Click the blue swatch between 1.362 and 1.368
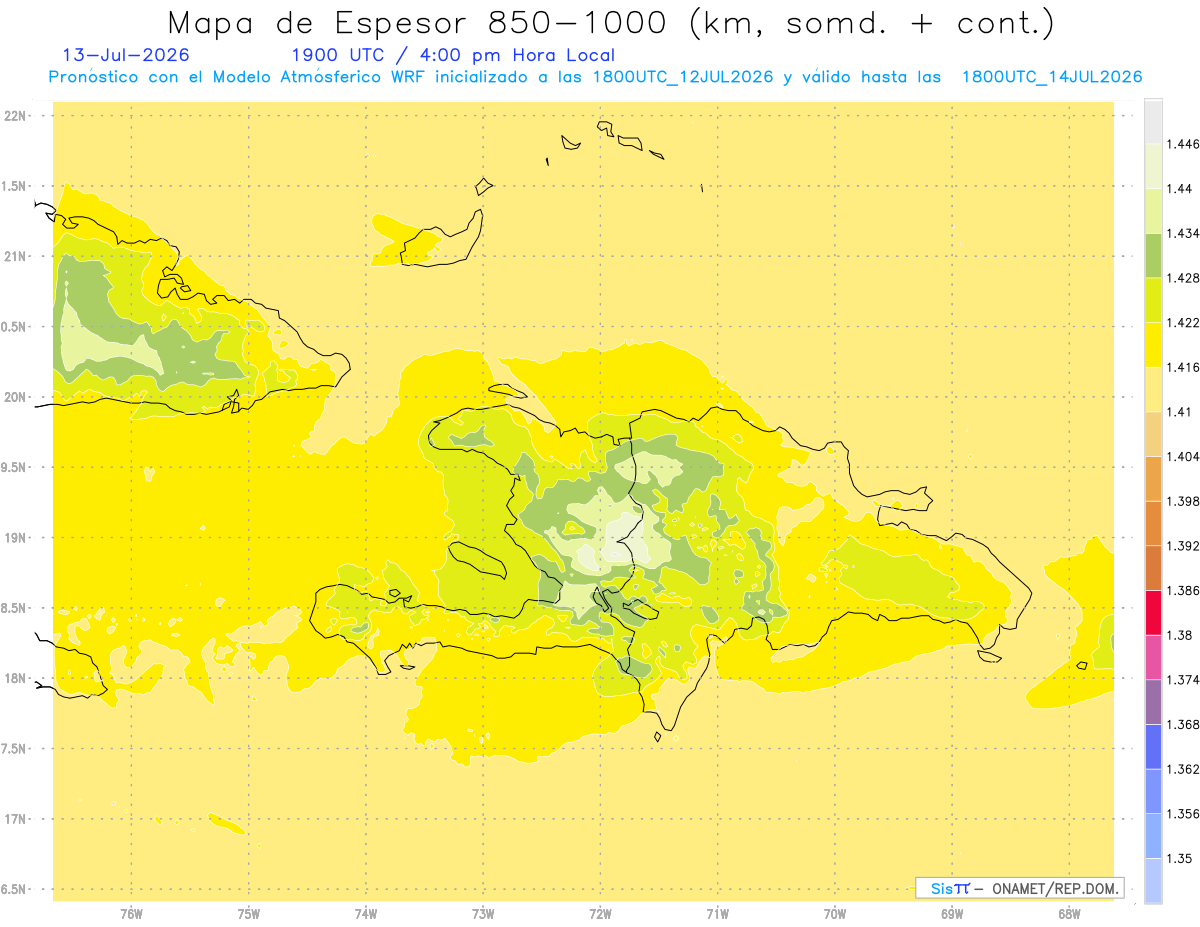This screenshot has height=927, width=1200. pos(1153,746)
